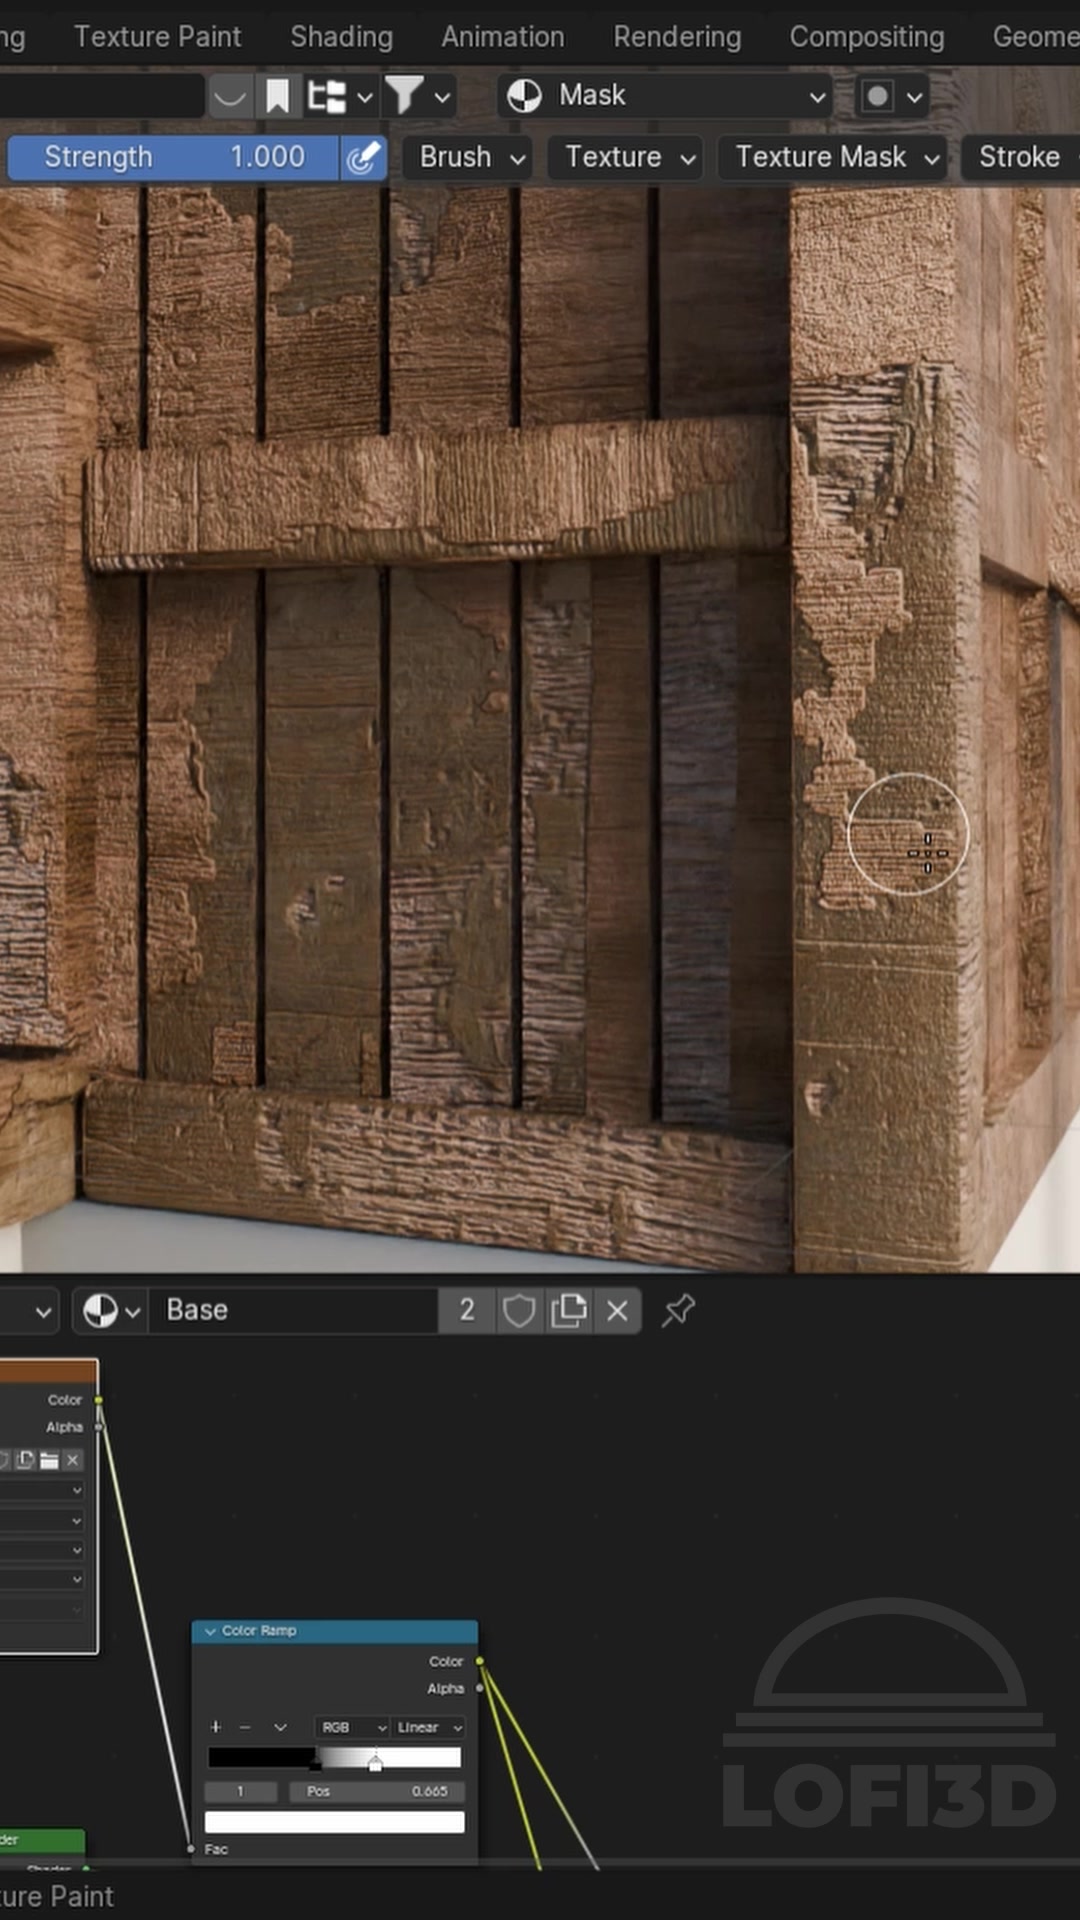The height and width of the screenshot is (1920, 1080).
Task: Duplicate the Base material with the copy icon
Action: tap(569, 1310)
